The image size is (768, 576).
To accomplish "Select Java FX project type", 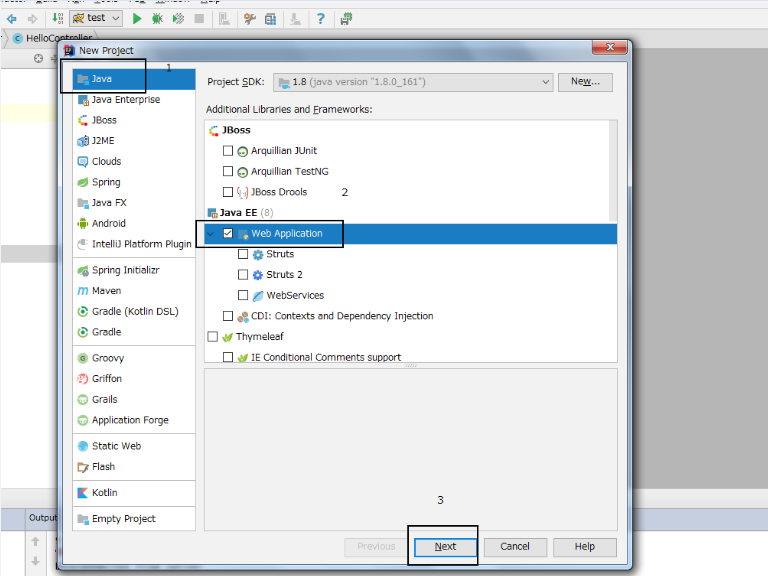I will coord(134,203).
